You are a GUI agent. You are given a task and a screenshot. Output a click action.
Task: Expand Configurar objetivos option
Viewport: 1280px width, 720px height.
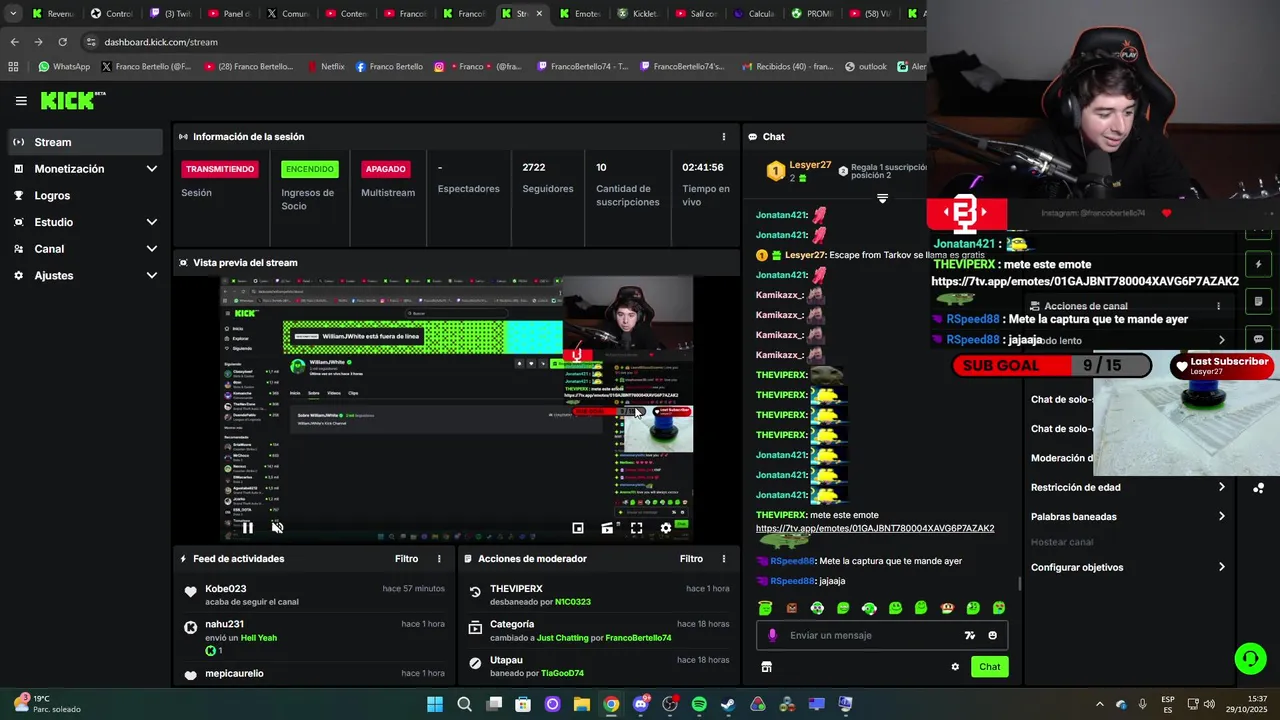click(1128, 567)
